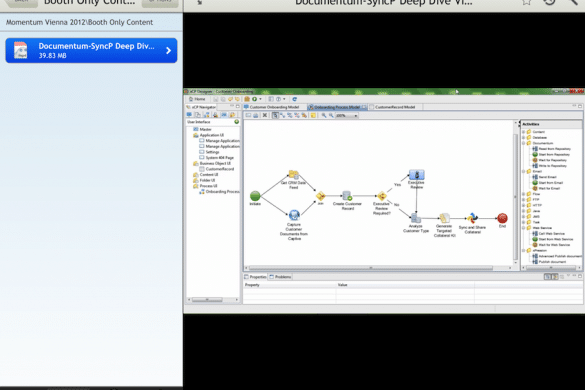This screenshot has width=585, height=390.
Task: Click the yellow sticky note toolbar icon
Action: point(313,116)
